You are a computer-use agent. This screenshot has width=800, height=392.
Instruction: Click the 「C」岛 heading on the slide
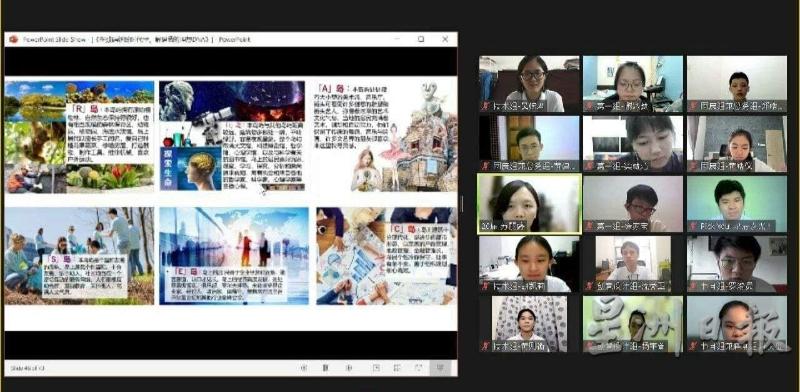404,229
